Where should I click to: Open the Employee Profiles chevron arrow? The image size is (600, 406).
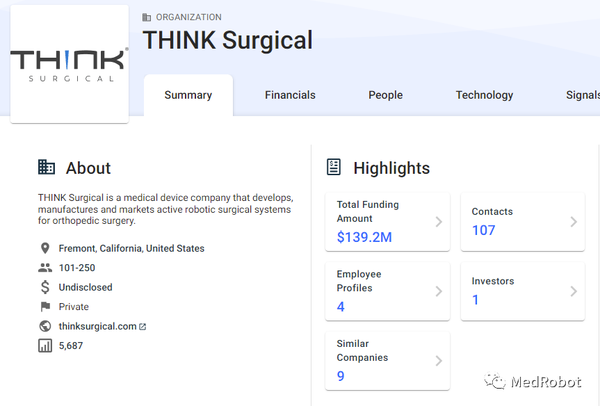[x=438, y=292]
